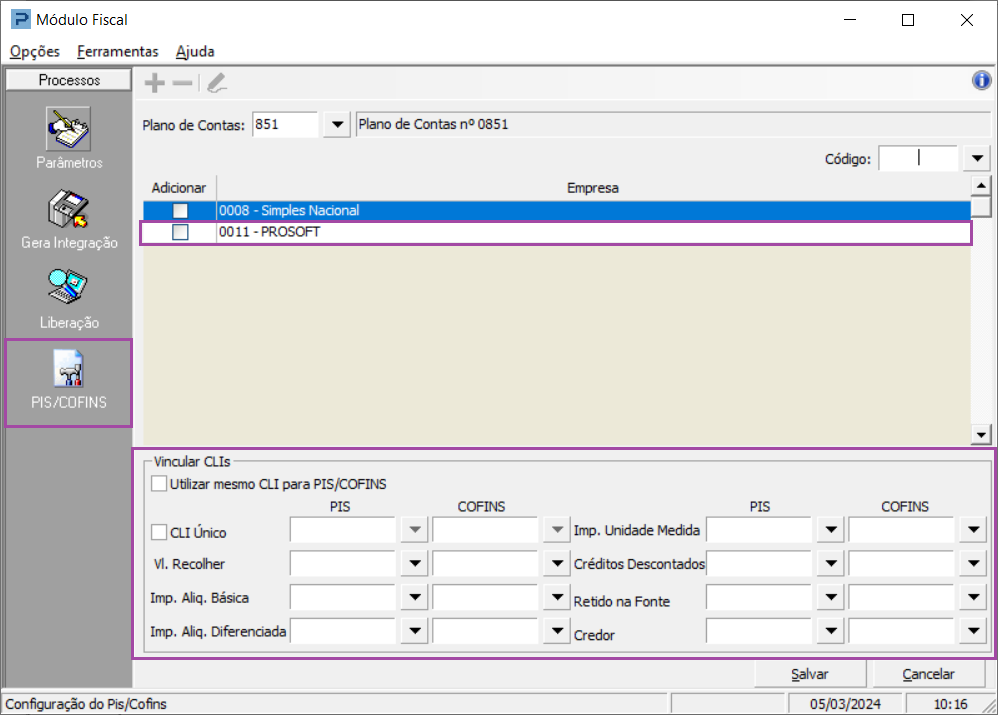Enable Utilizar mesmo CLI para PIS/COFINS
The width and height of the screenshot is (998, 715).
tap(159, 484)
